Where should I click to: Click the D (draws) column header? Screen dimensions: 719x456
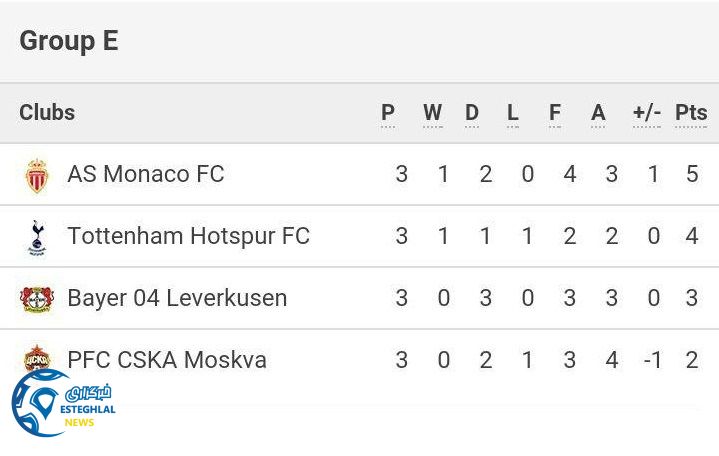[472, 113]
